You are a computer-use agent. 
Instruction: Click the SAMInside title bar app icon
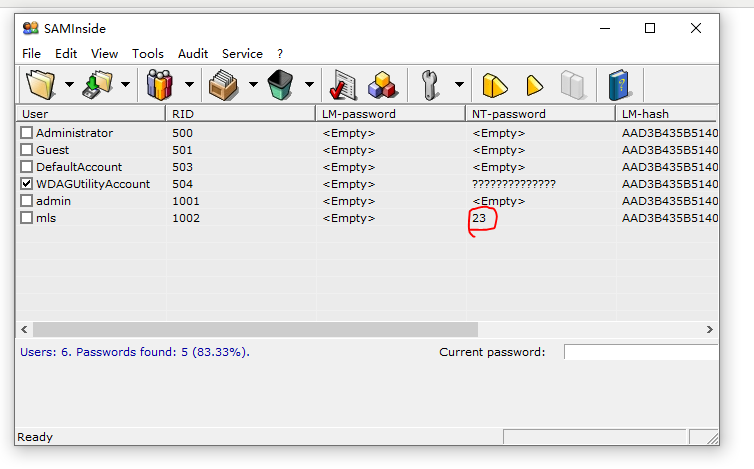coord(31,28)
